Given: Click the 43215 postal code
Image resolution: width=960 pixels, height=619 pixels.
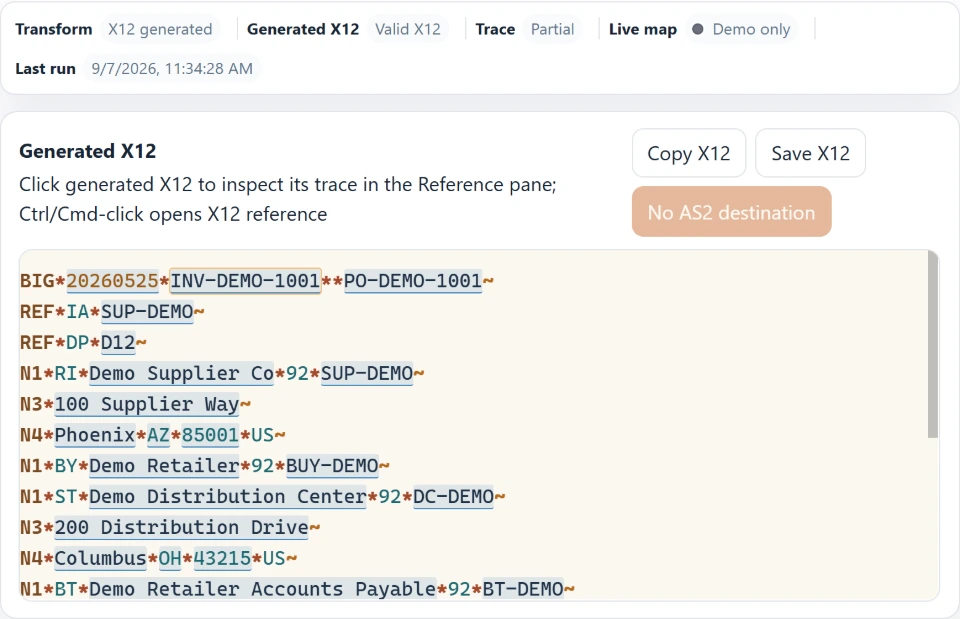Looking at the screenshot, I should [x=222, y=558].
